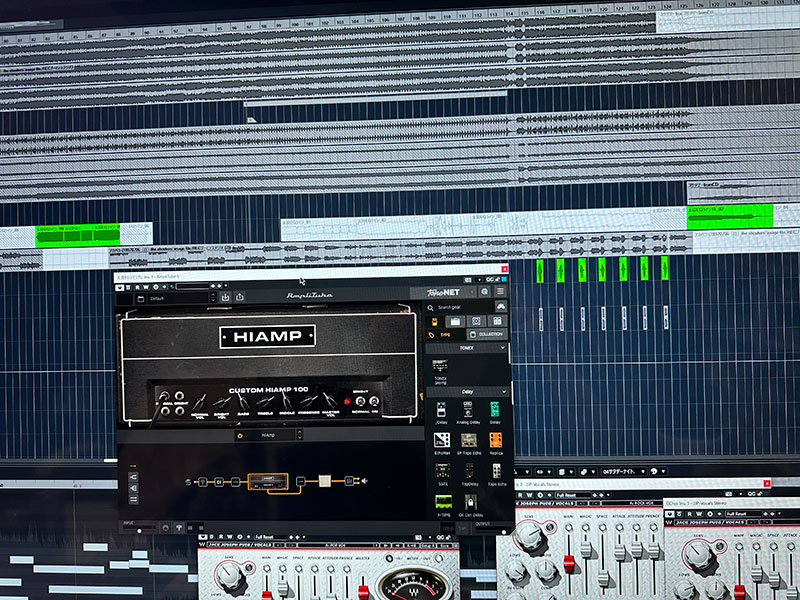Image resolution: width=800 pixels, height=600 pixels.
Task: Select the HIAMP amp block in signal chain
Action: tap(268, 482)
